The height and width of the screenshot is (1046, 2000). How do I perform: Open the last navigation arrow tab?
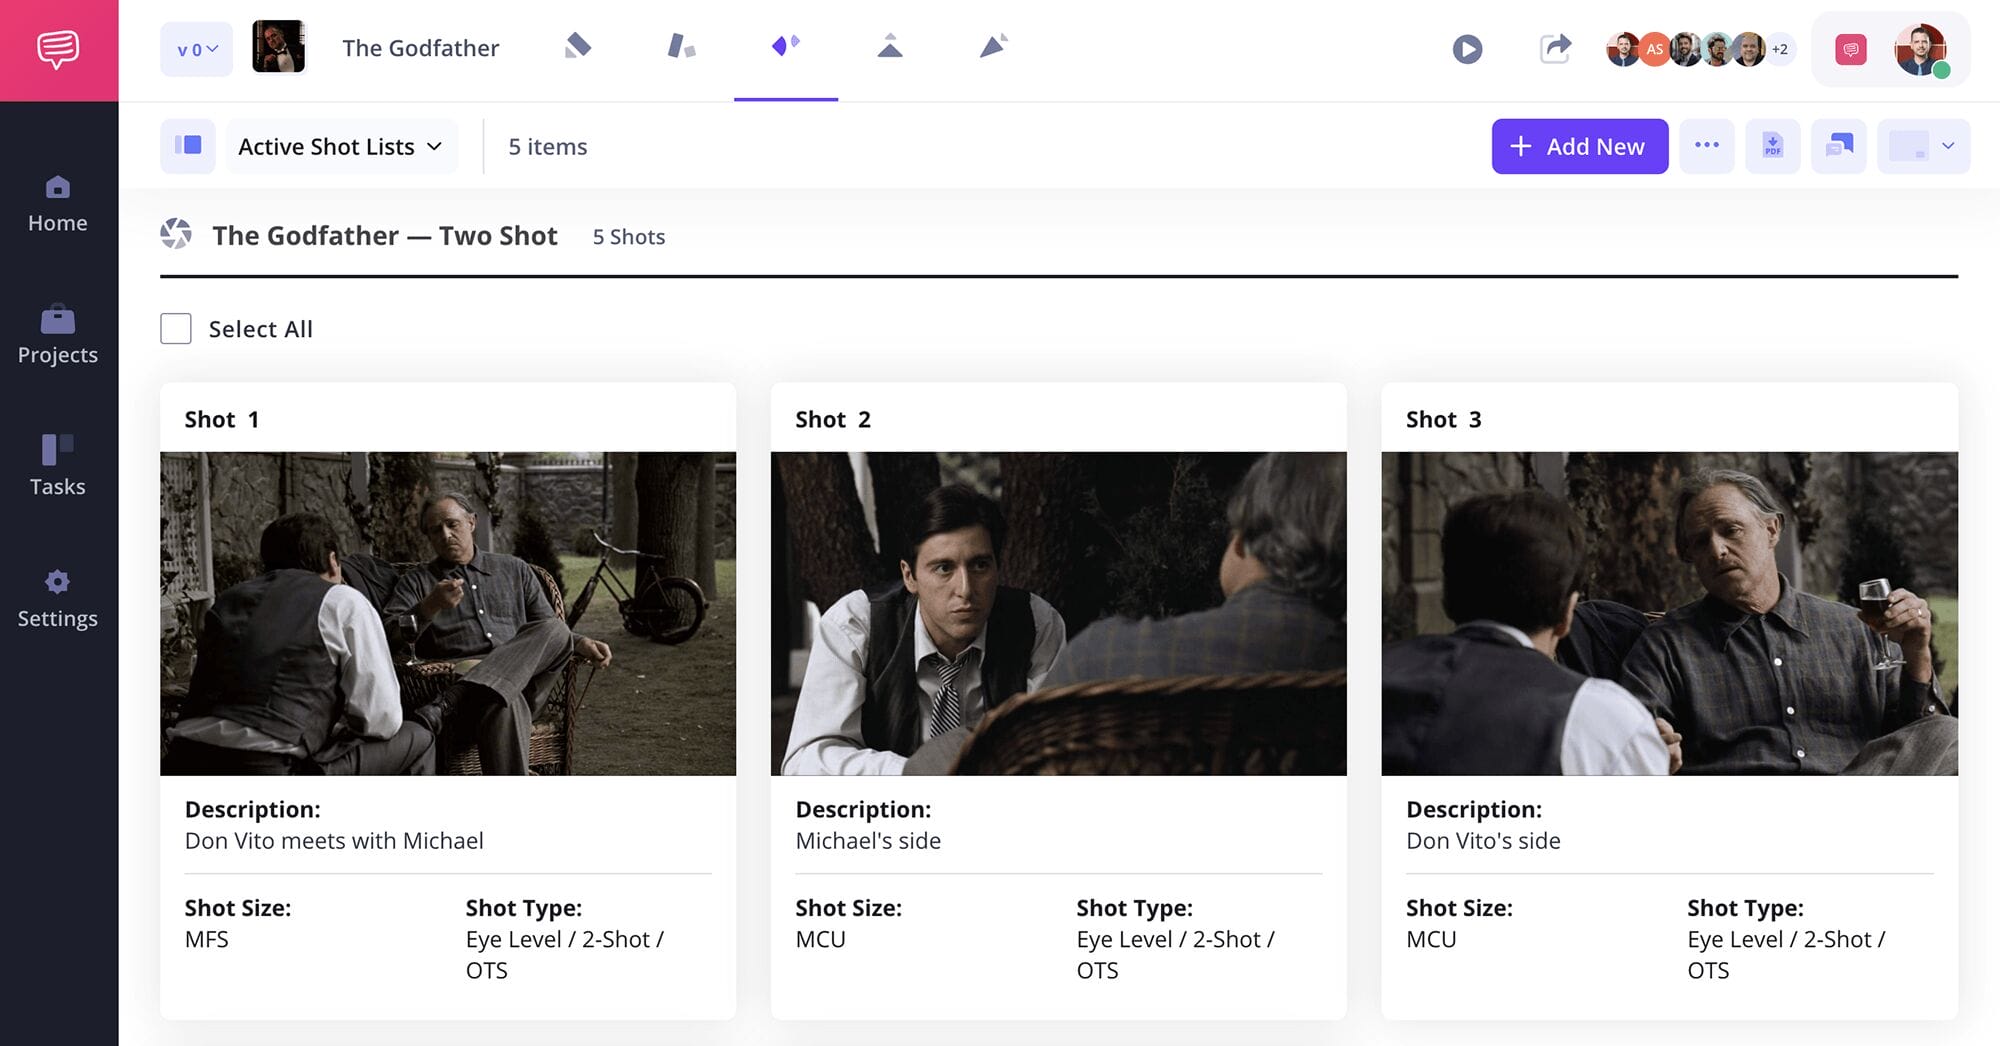click(994, 46)
